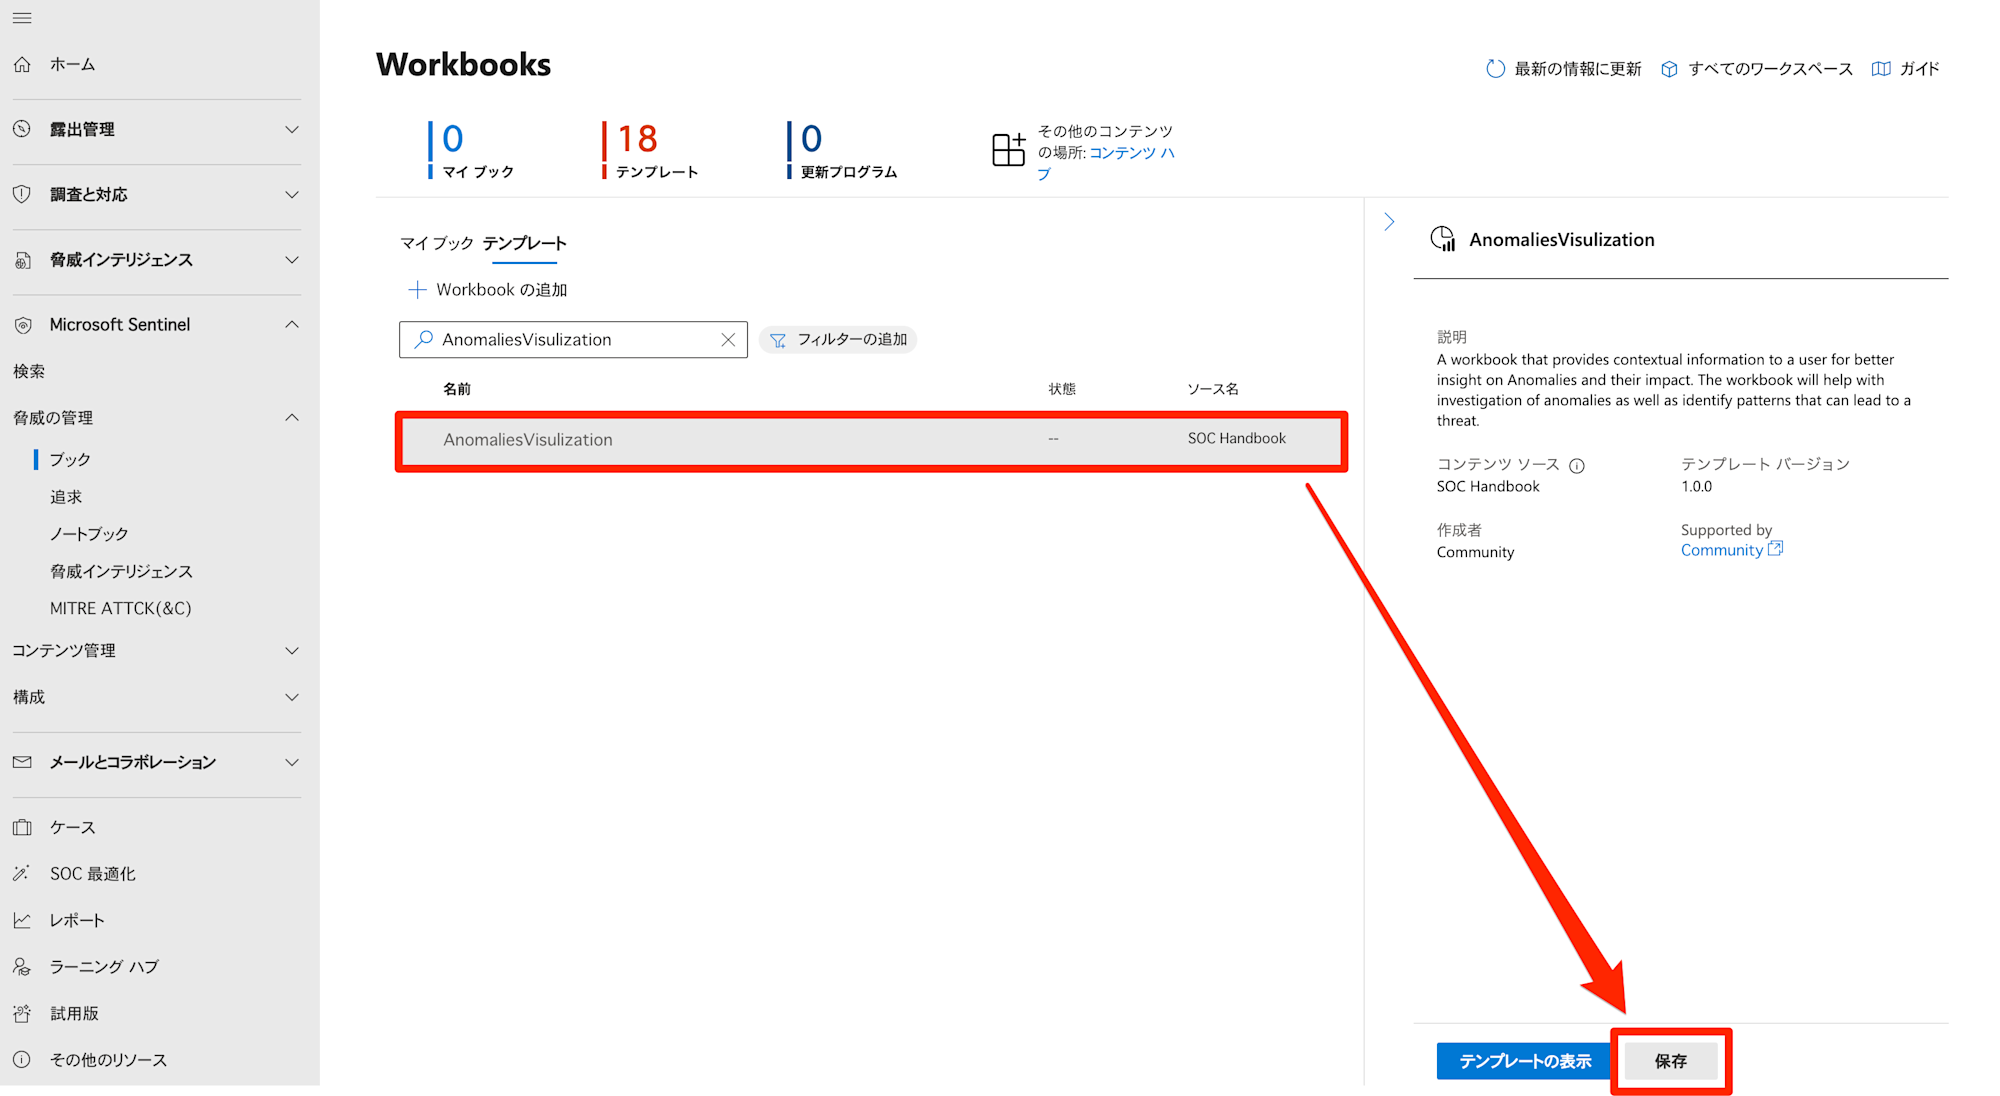Click the shield icon beside 調査と対応
This screenshot has width=2000, height=1096.
click(x=22, y=194)
